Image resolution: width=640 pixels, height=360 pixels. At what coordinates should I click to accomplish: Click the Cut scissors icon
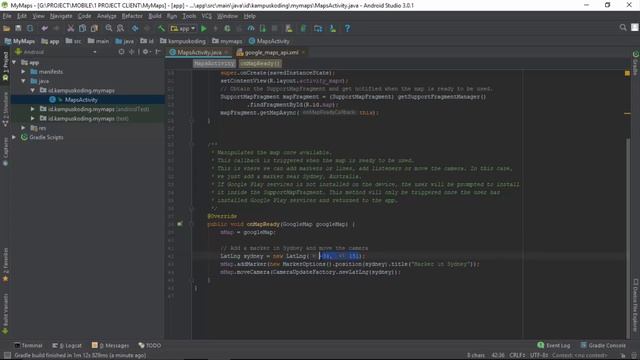coord(71,28)
